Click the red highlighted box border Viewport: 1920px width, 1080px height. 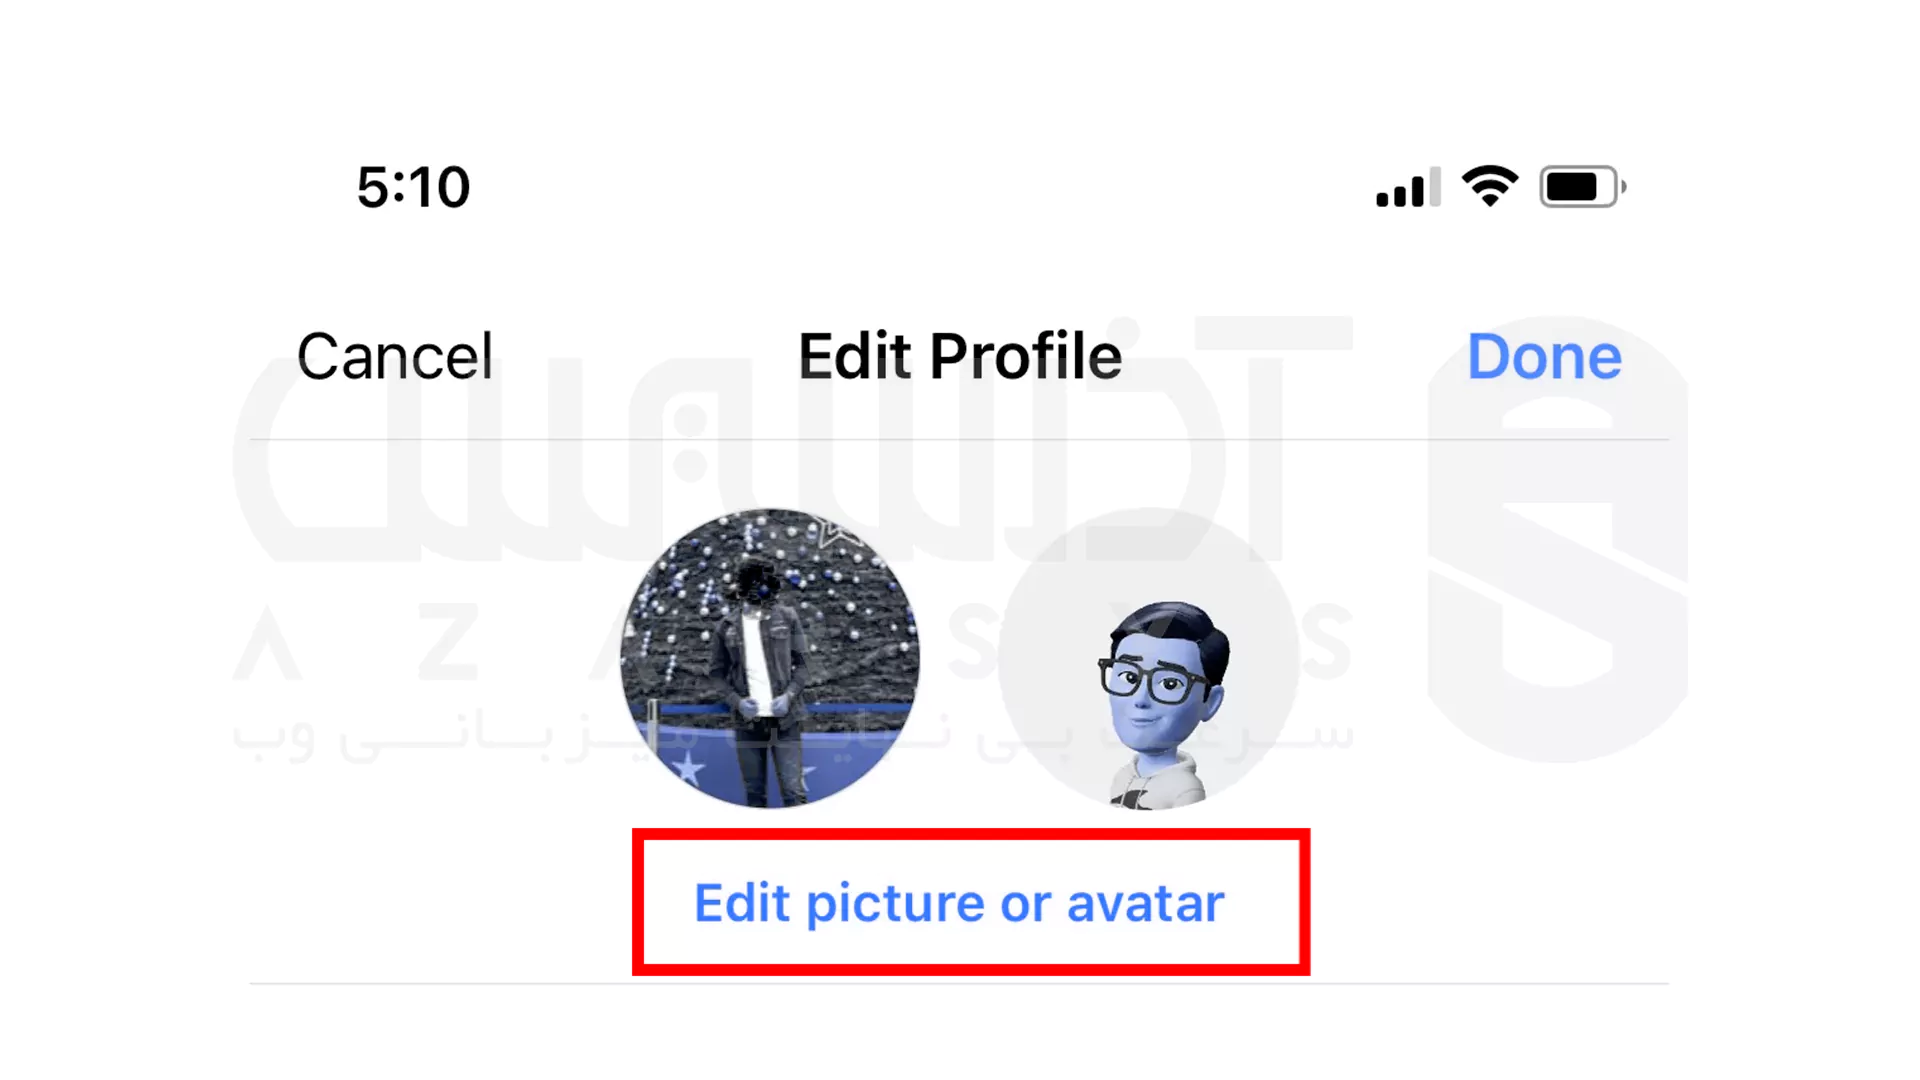(x=971, y=834)
